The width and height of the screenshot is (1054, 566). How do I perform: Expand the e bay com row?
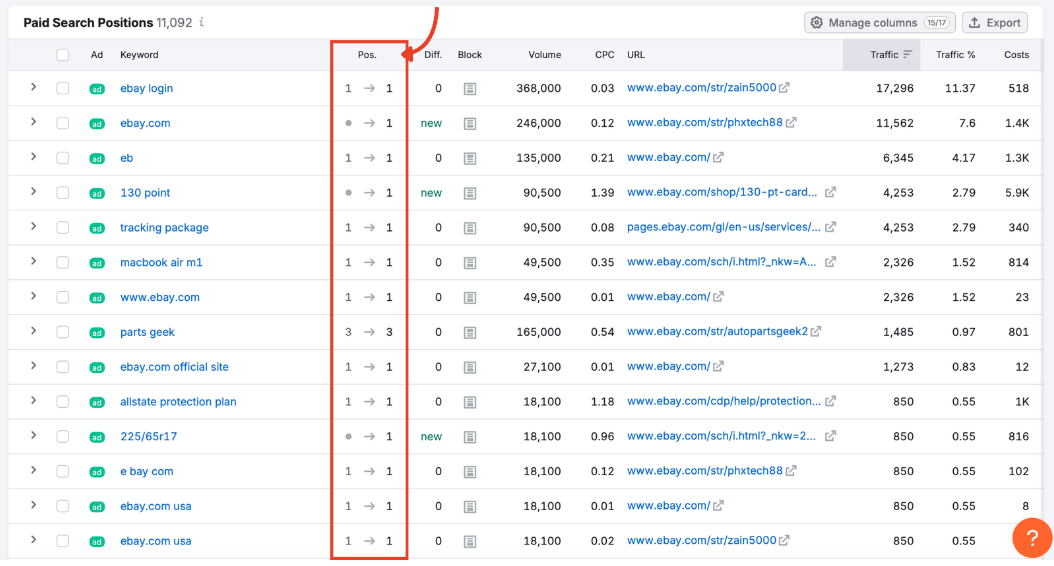pyautogui.click(x=33, y=471)
